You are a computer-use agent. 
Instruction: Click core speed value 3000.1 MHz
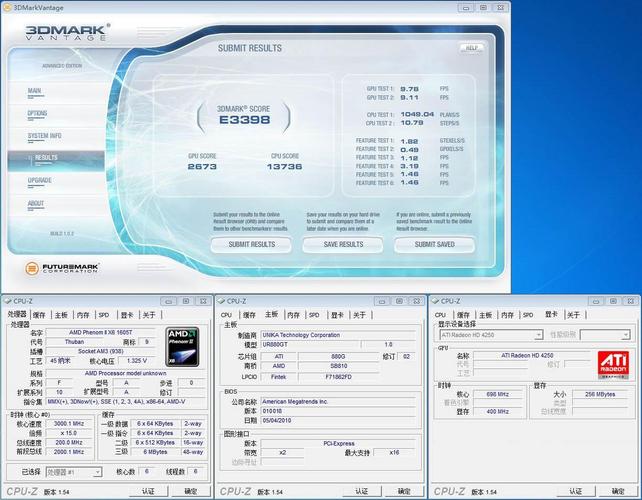coord(69,423)
